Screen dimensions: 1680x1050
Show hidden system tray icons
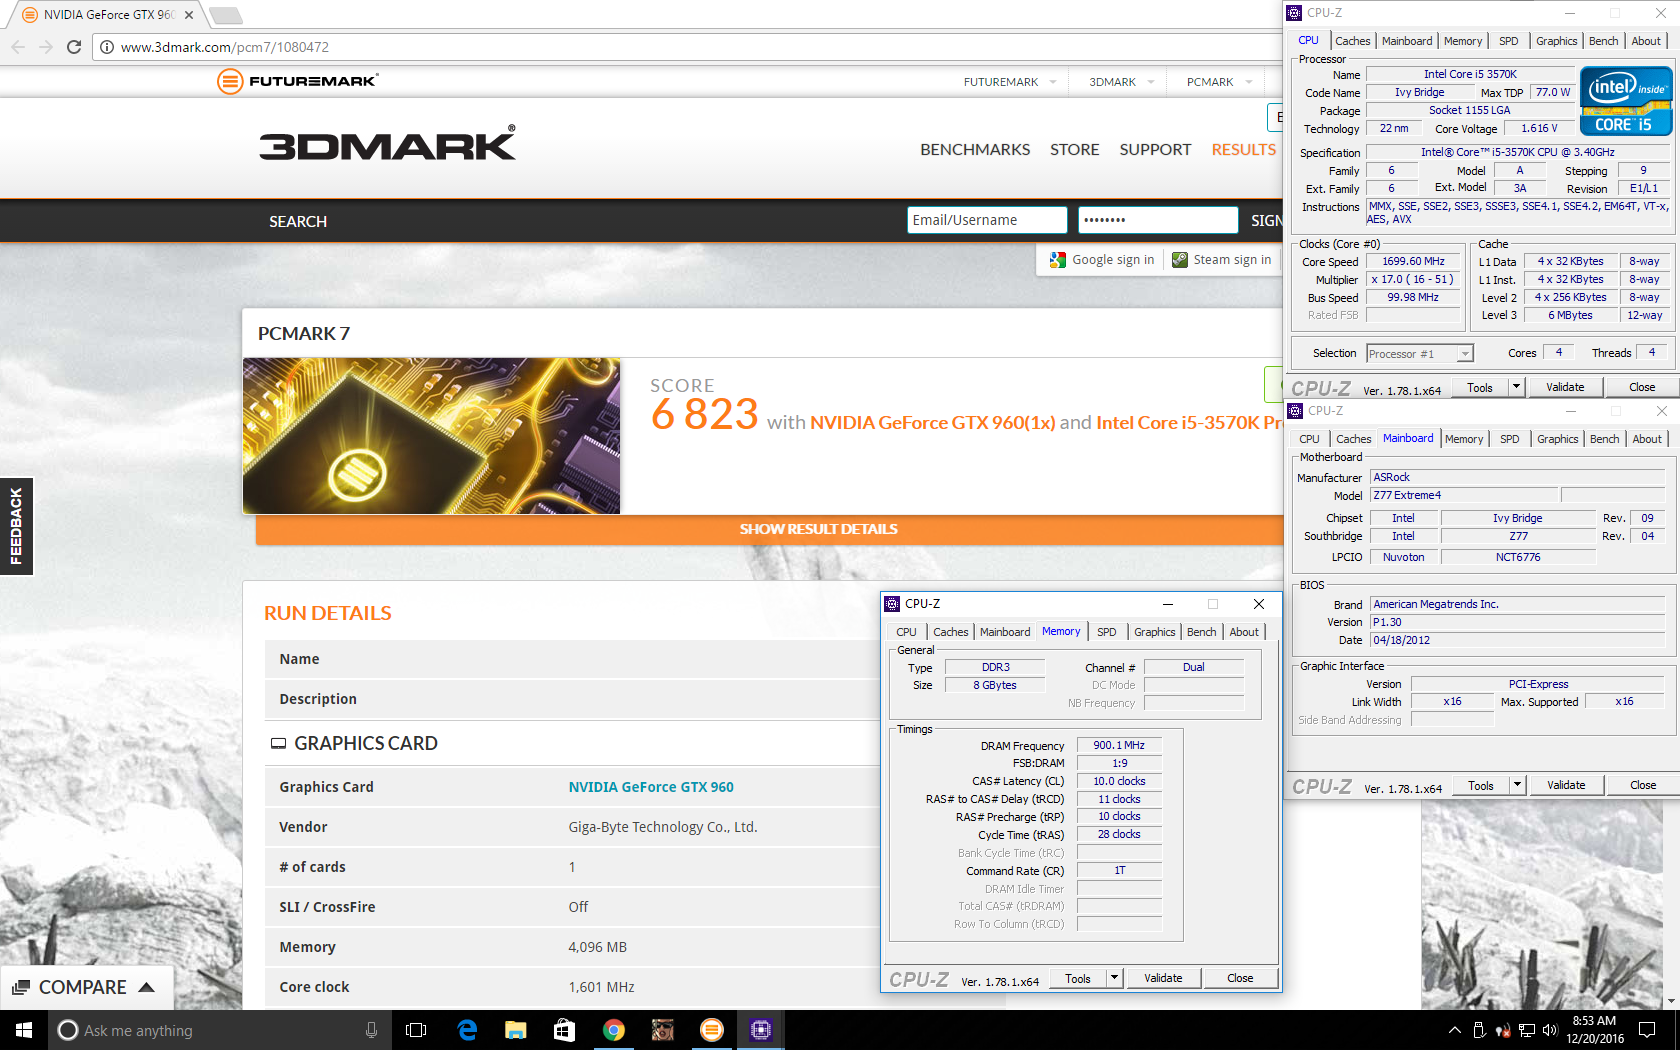(1454, 1030)
